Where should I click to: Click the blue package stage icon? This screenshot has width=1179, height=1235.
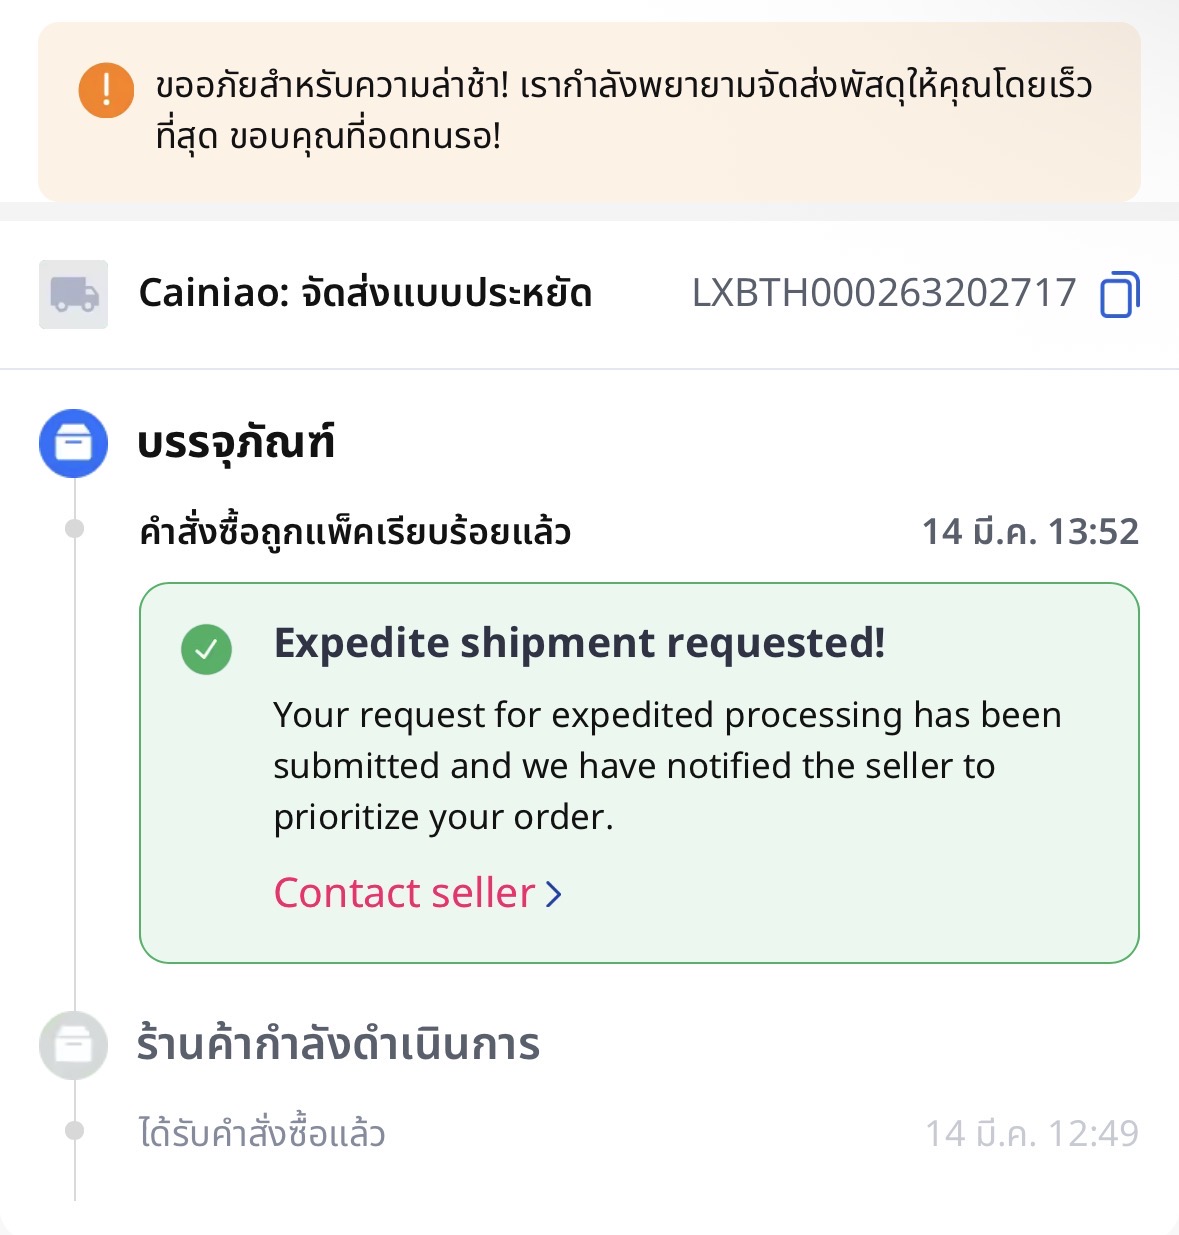[x=73, y=442]
